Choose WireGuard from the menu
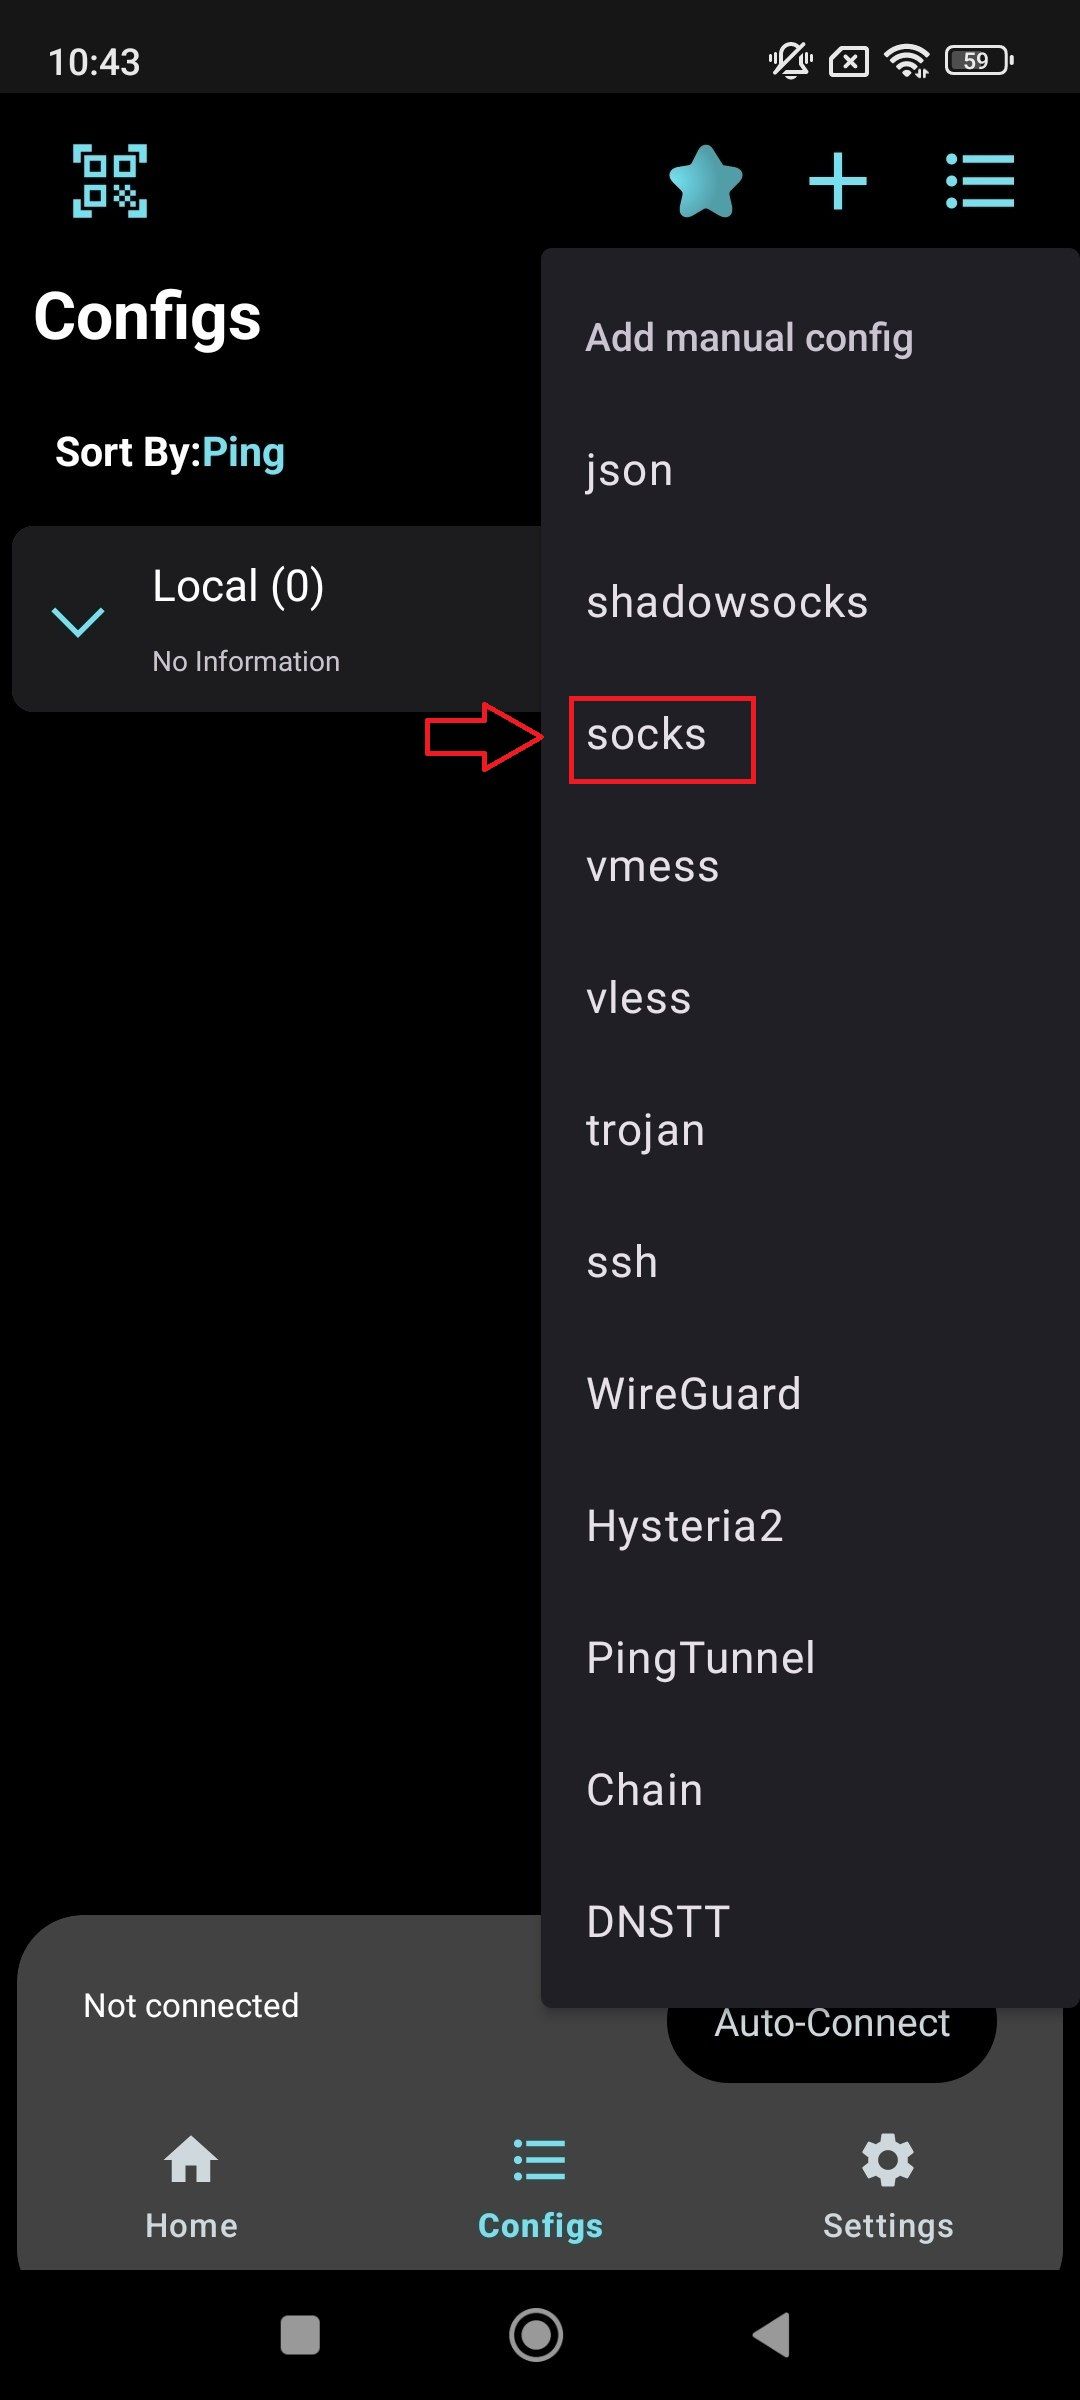1080x2400 pixels. (694, 1394)
